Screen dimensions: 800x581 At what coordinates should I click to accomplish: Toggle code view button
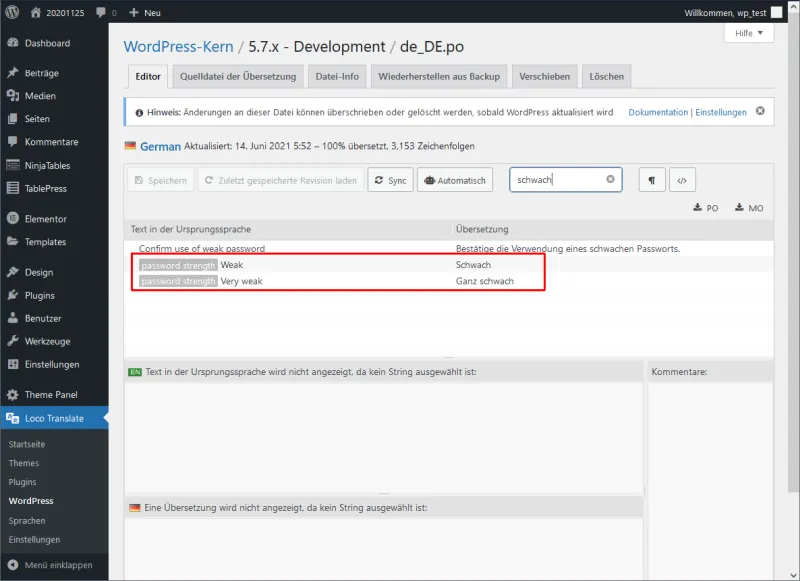pos(682,180)
